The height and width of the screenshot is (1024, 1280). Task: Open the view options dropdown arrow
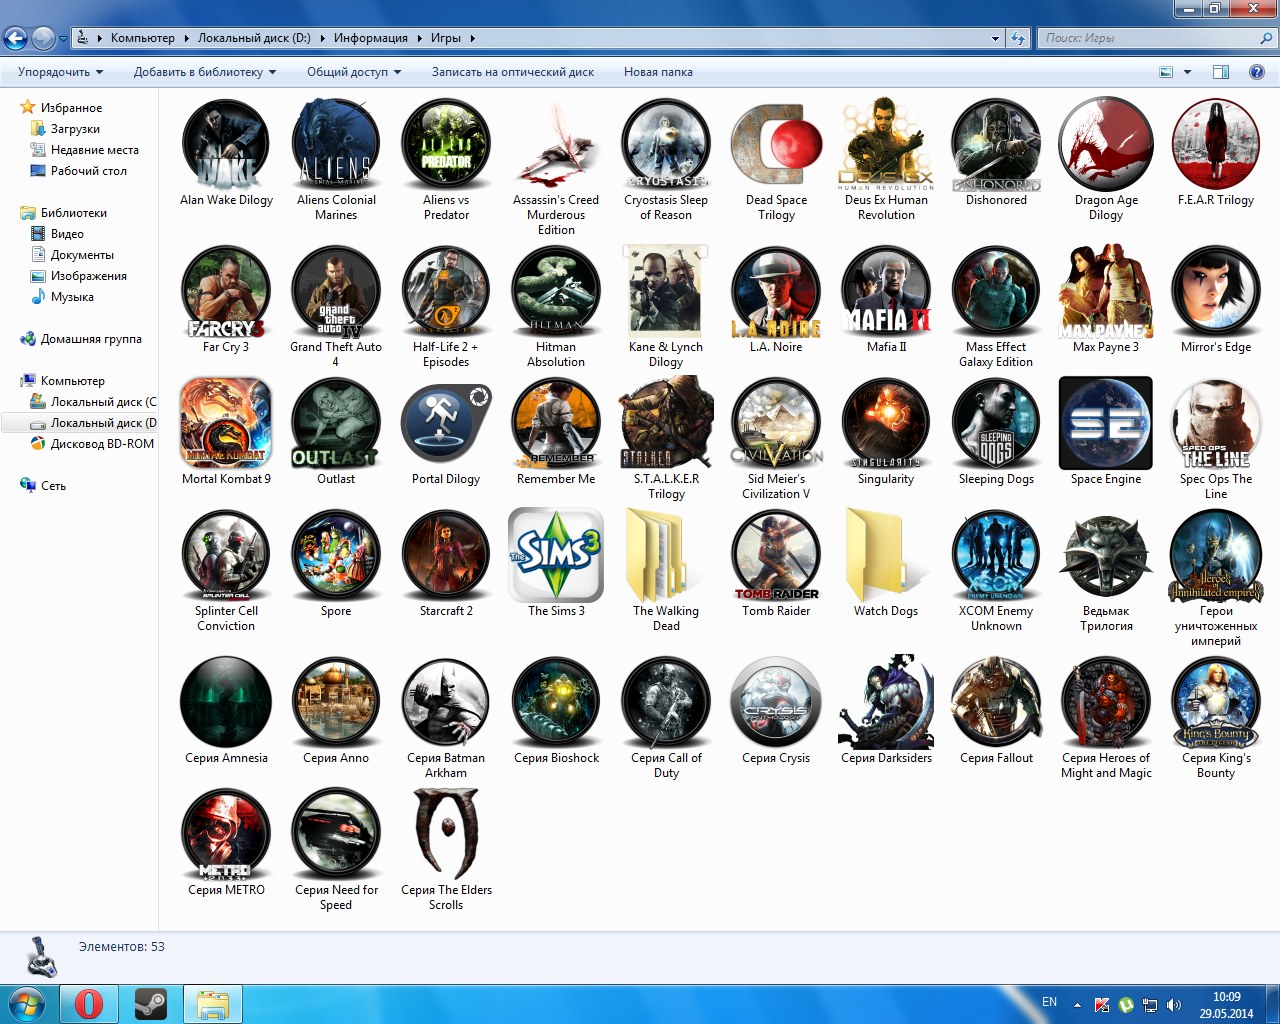tap(1188, 72)
